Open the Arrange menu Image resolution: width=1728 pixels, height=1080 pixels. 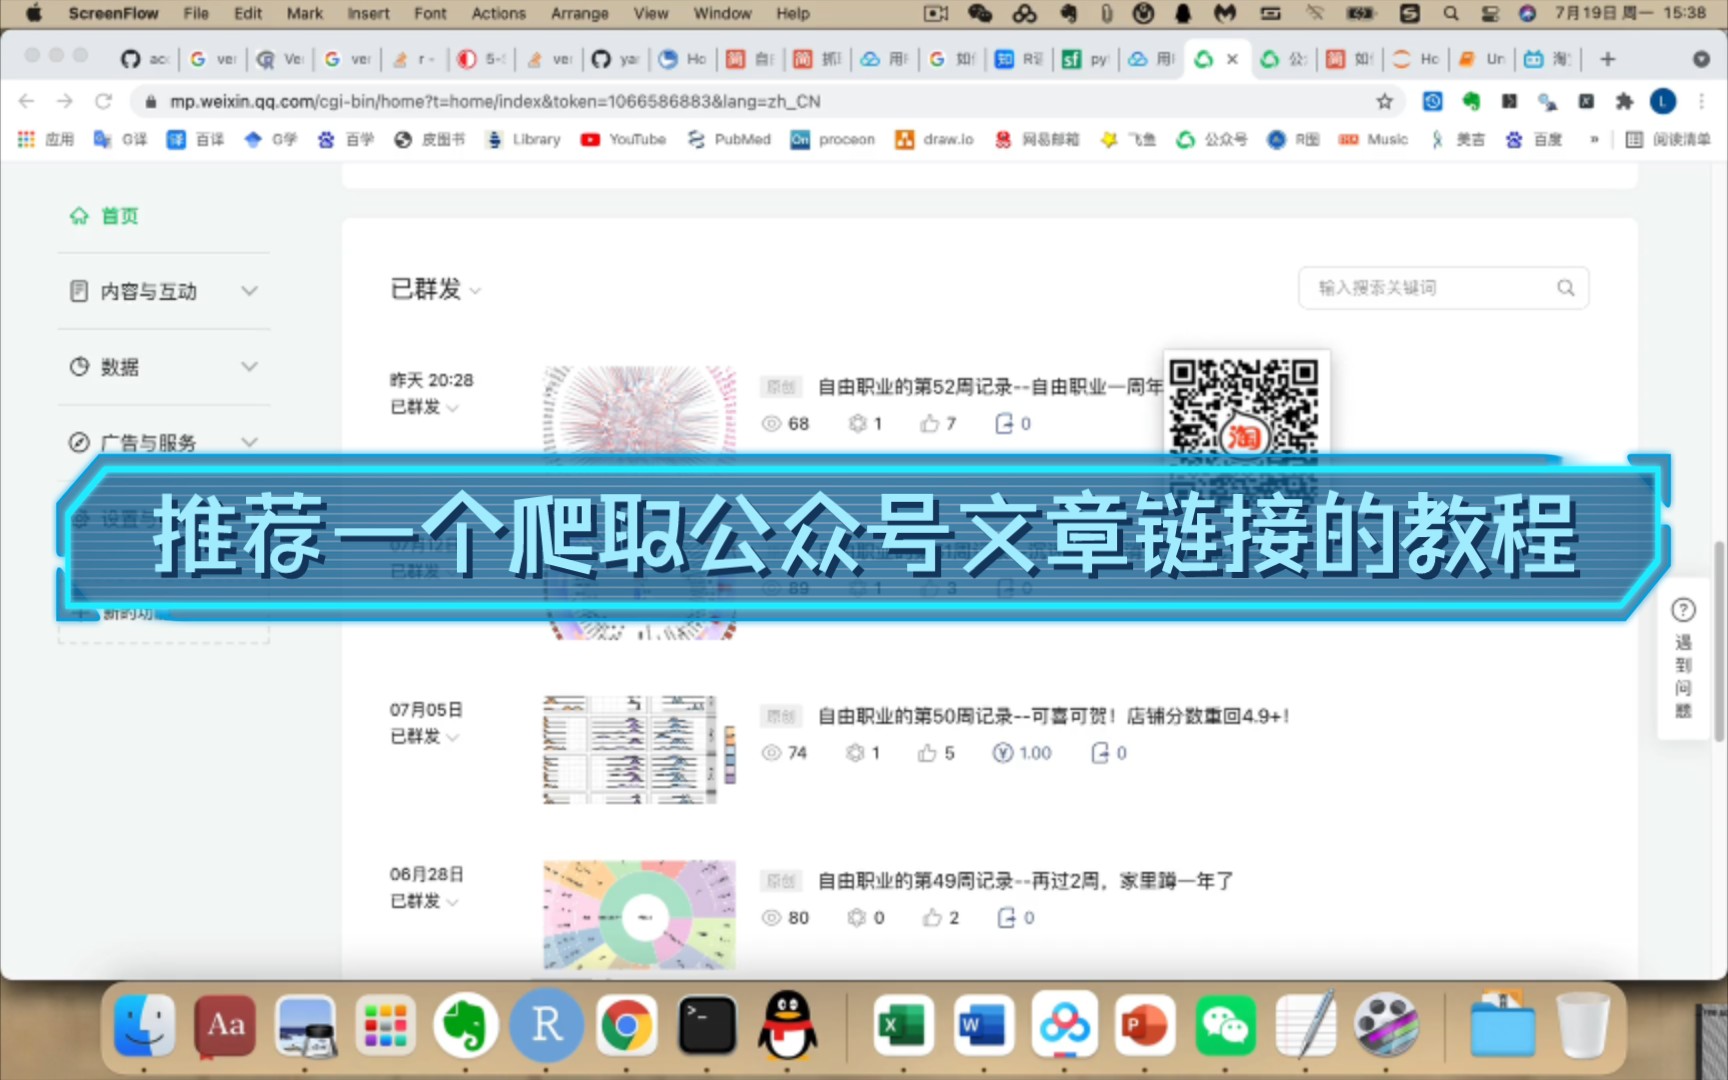click(x=579, y=13)
